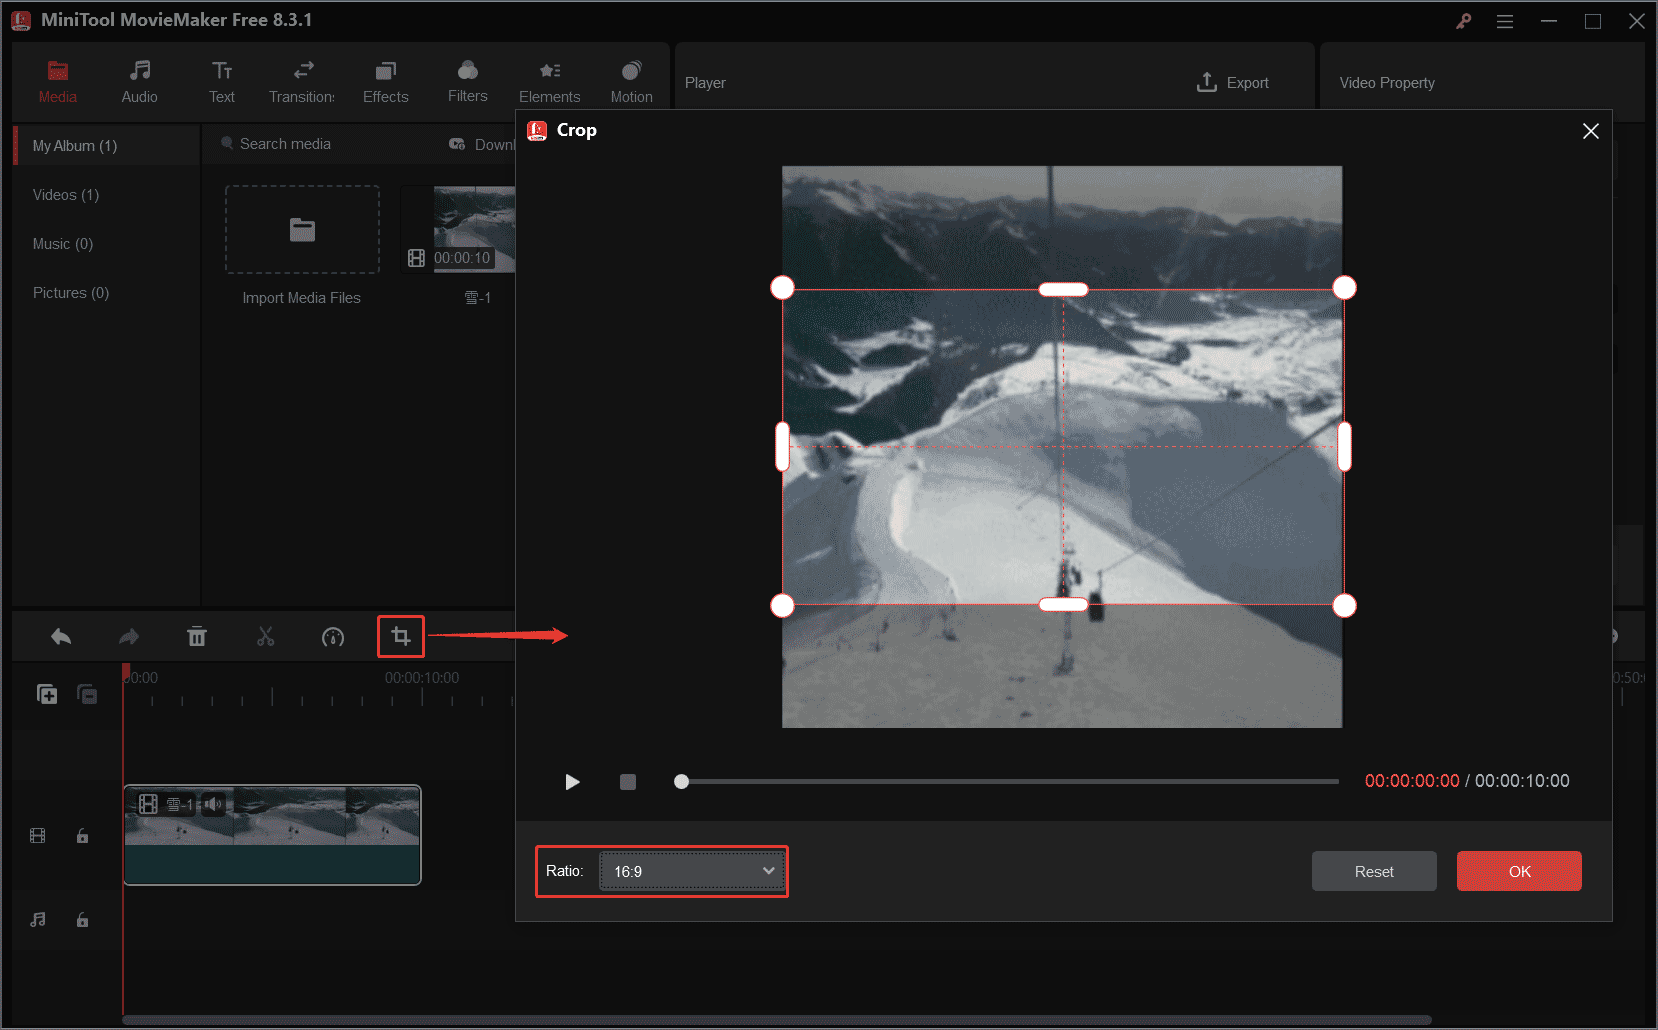Image resolution: width=1658 pixels, height=1030 pixels.
Task: Expand My Album category
Action: click(75, 146)
